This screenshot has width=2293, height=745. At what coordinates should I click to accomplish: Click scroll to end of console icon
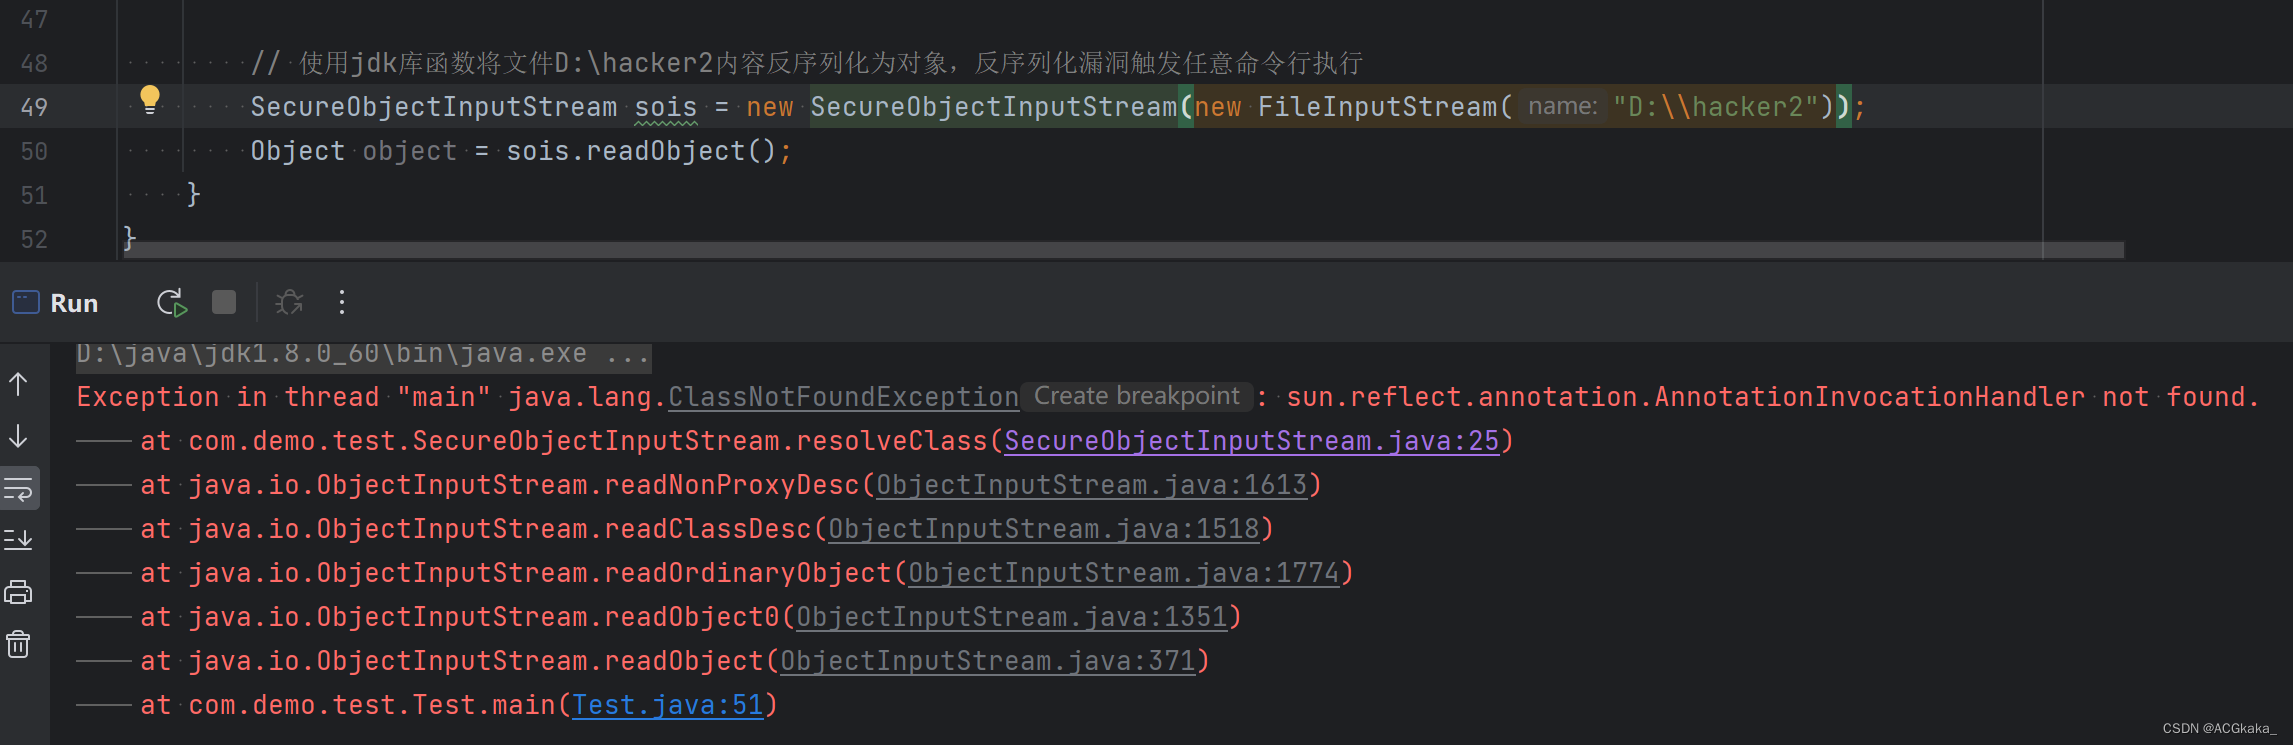19,541
